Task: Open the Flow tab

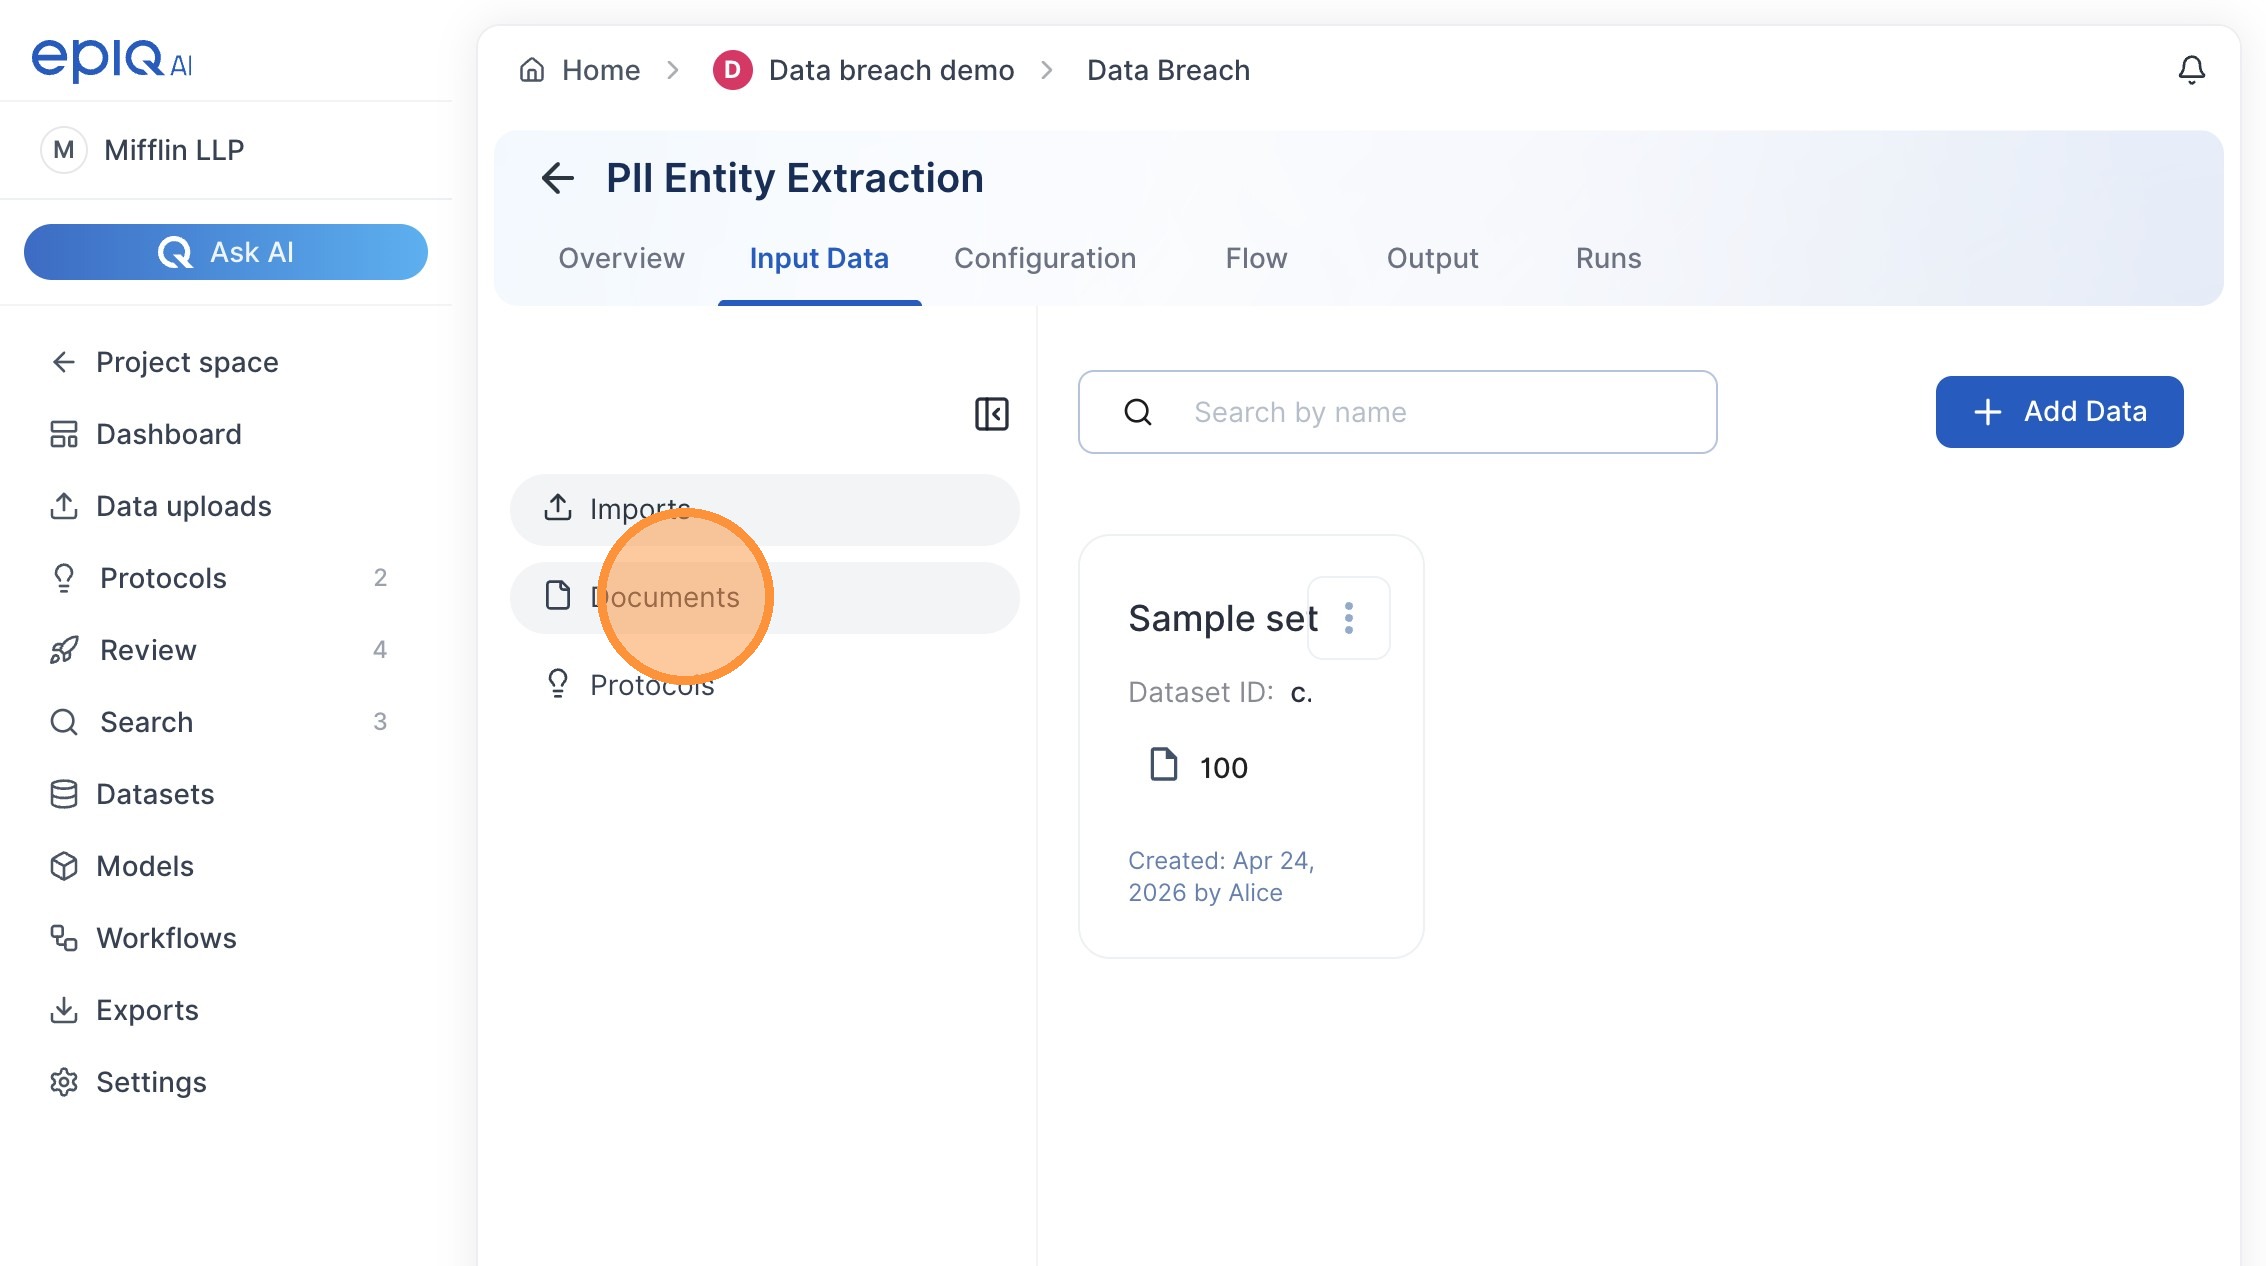Action: (x=1256, y=258)
